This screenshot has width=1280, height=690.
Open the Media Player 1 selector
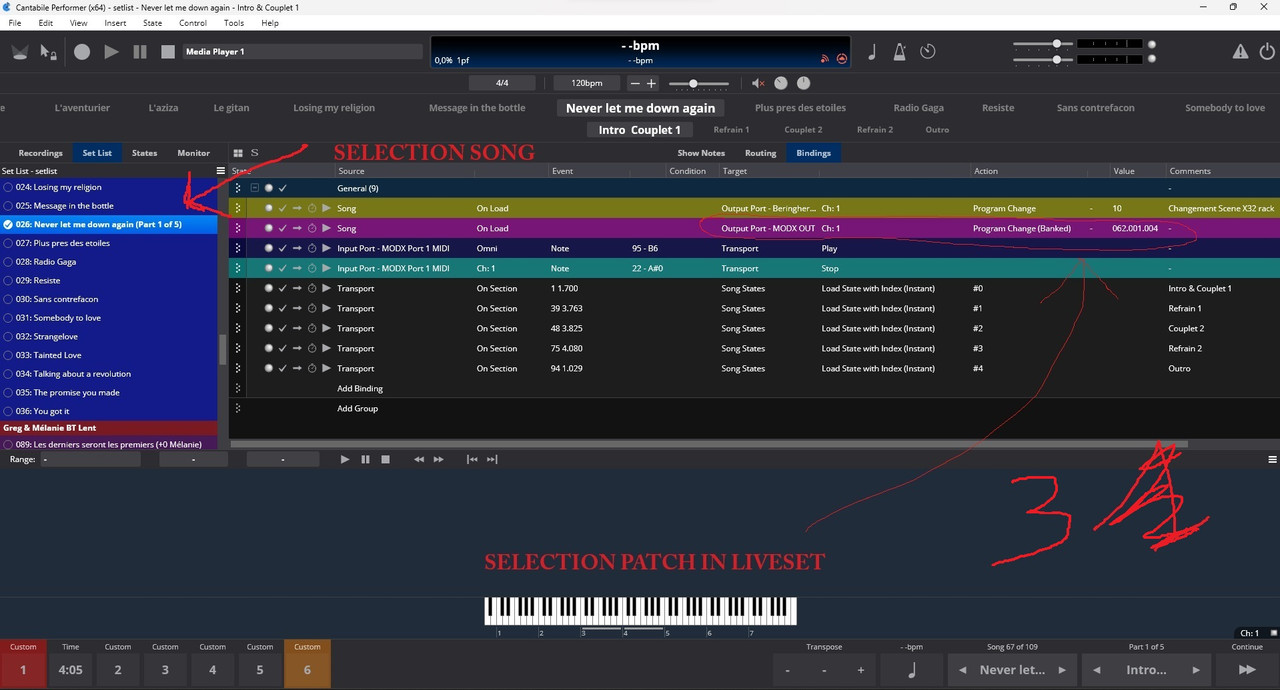click(x=302, y=52)
